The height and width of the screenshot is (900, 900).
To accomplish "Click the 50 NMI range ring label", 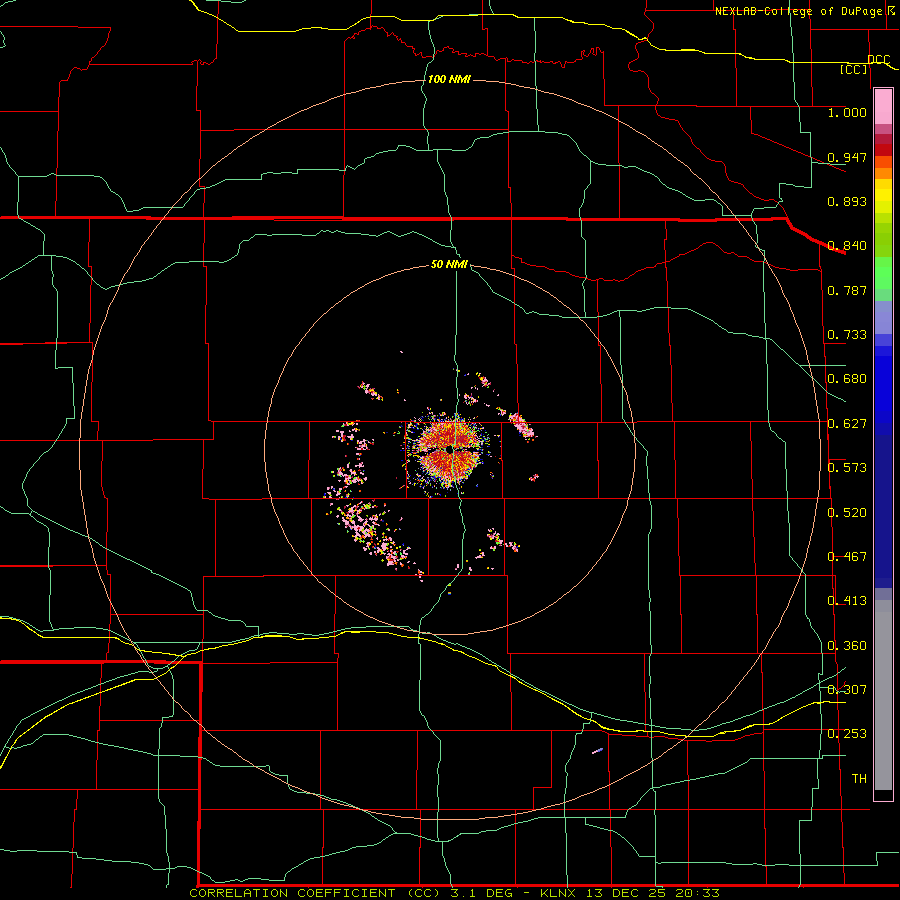I will [449, 264].
